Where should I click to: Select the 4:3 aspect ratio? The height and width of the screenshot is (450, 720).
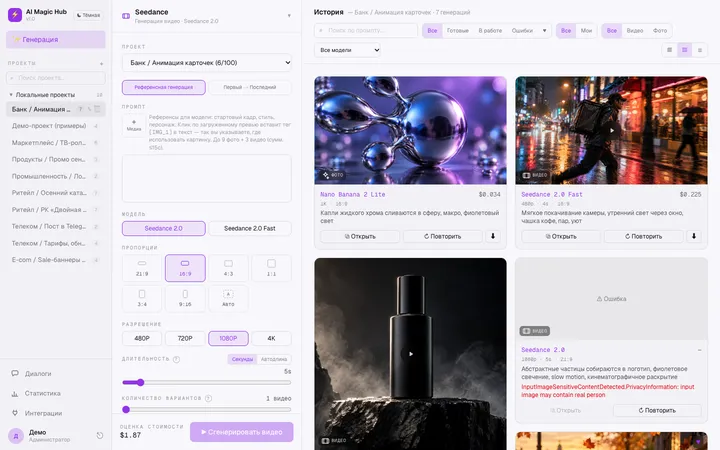[x=228, y=268]
